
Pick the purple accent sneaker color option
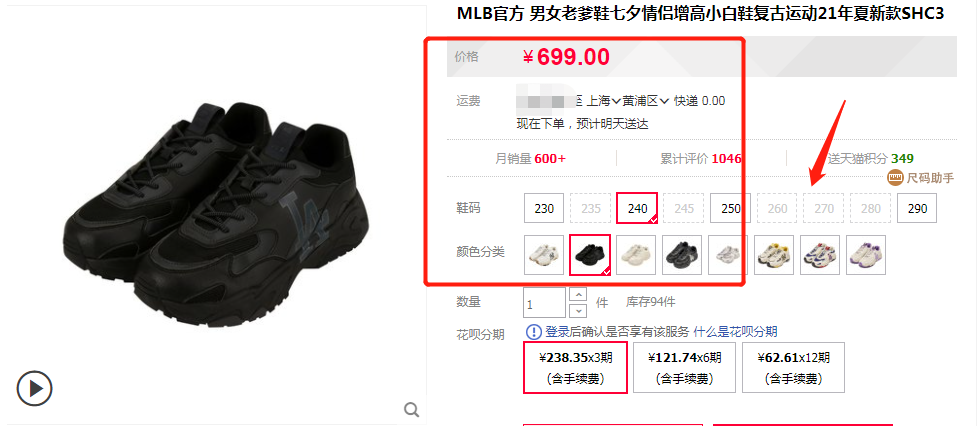point(866,254)
